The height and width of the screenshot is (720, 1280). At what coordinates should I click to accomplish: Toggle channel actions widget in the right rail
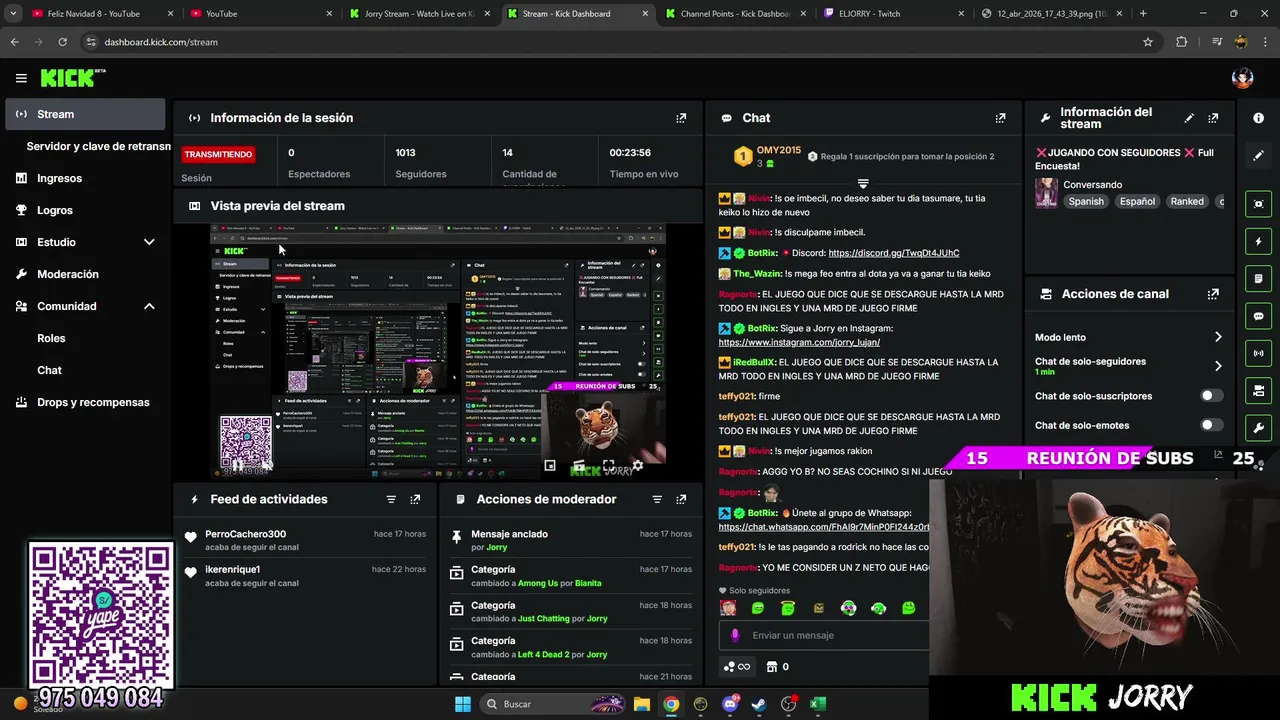point(1258,390)
